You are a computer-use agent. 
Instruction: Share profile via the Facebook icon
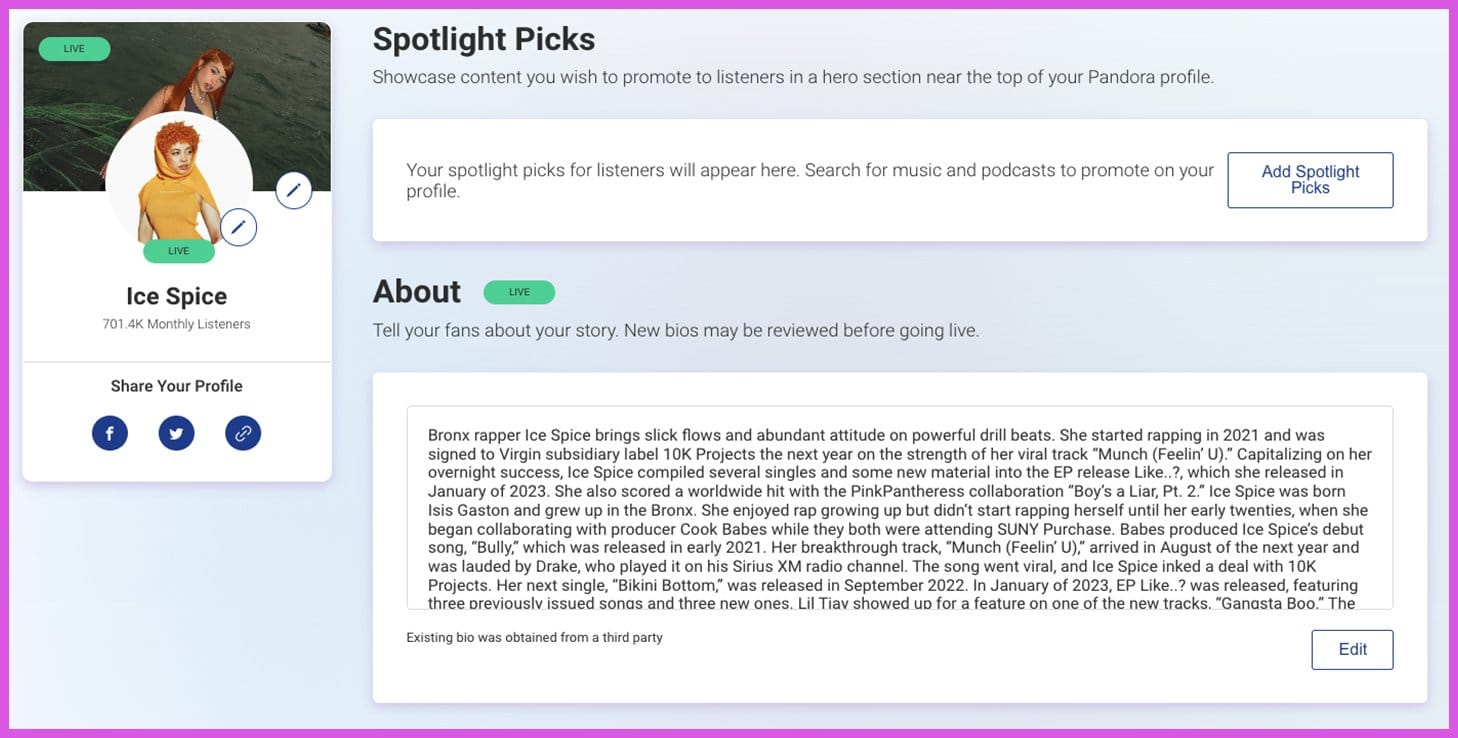(x=110, y=432)
